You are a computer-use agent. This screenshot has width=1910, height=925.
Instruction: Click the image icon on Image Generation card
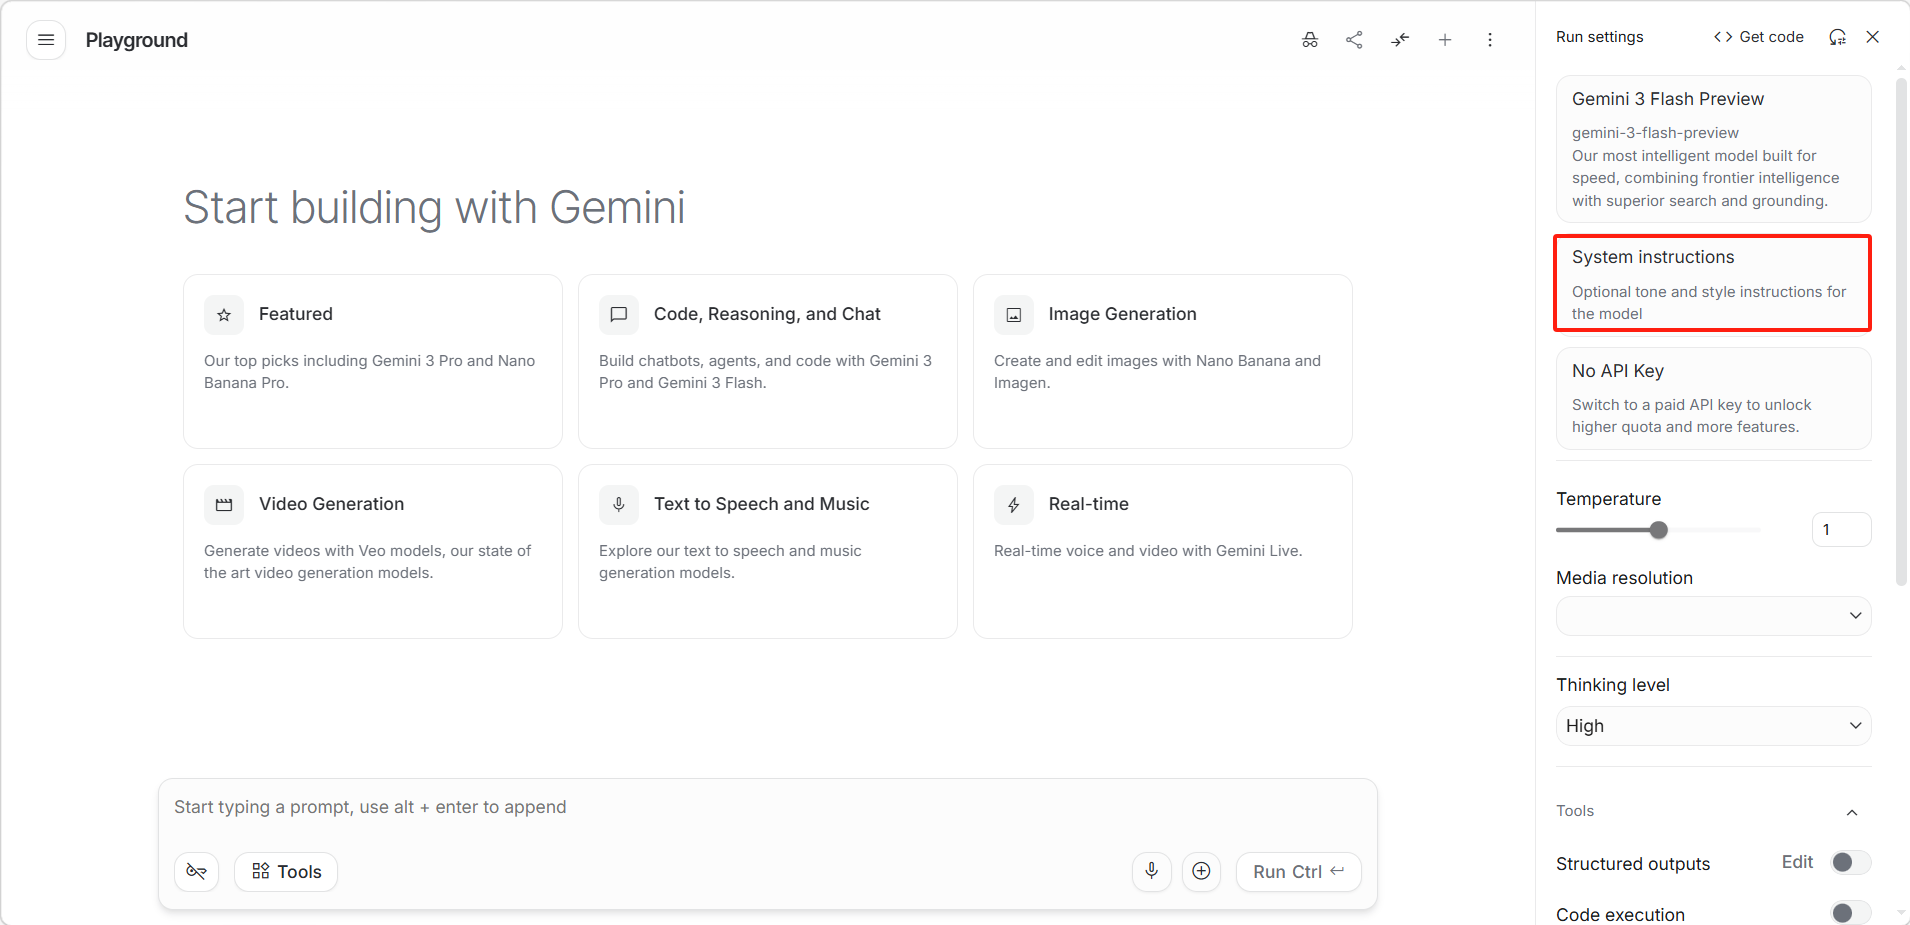click(x=1014, y=315)
